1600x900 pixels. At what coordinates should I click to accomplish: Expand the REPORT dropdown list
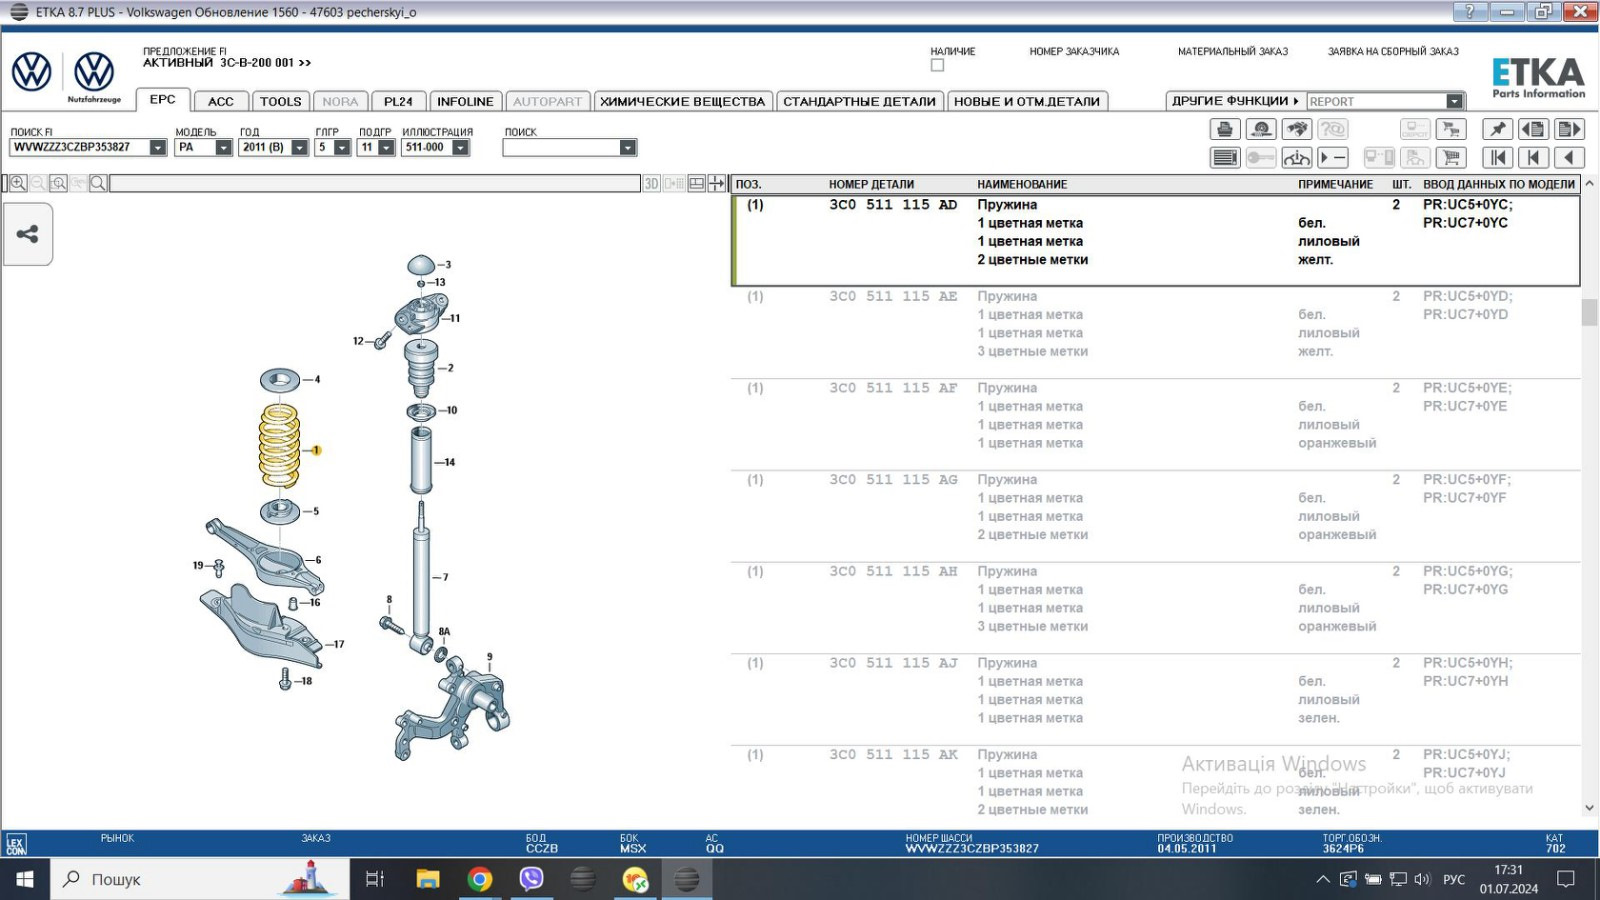click(1454, 101)
